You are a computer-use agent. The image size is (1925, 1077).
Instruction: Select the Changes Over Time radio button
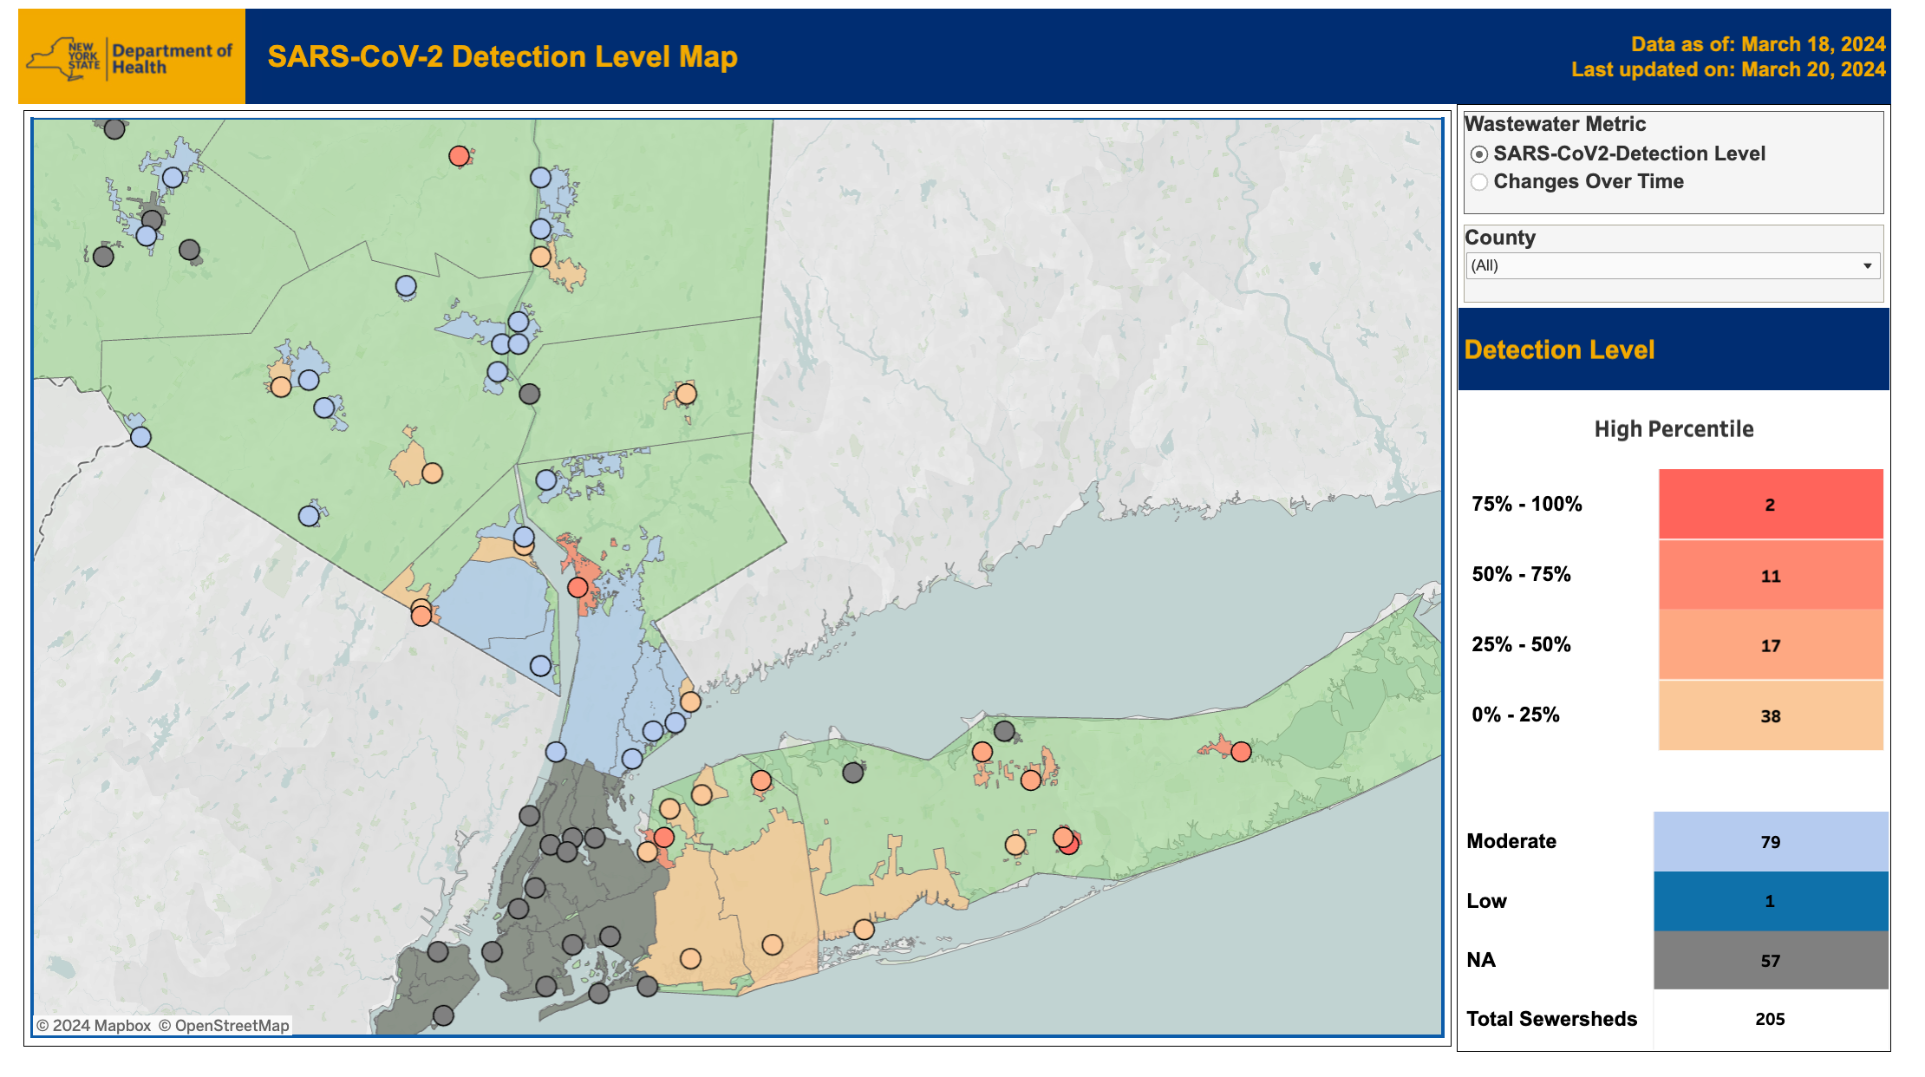1479,182
